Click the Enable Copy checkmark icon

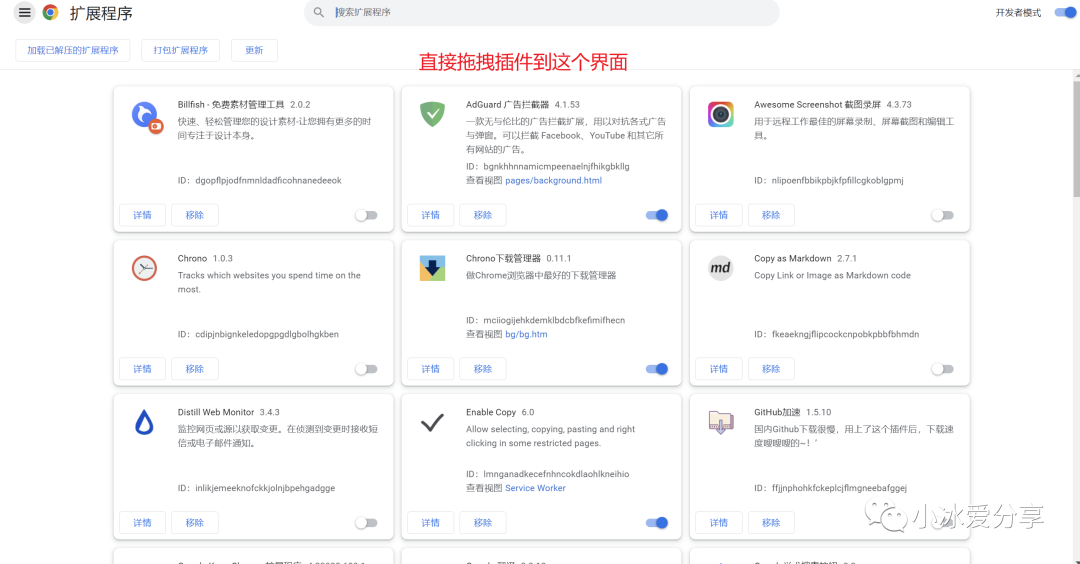coord(433,422)
